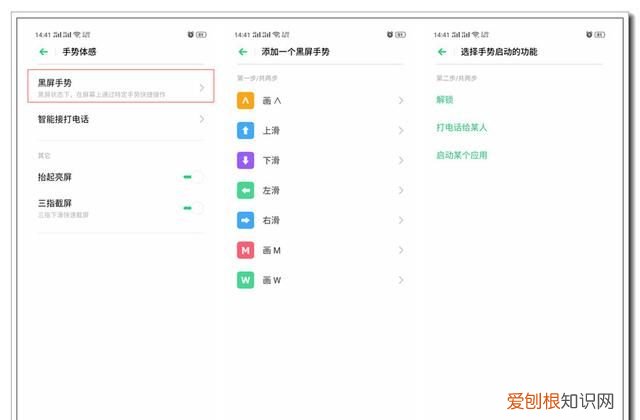Choose the blue 上滑 up-arrow icon

[245, 130]
